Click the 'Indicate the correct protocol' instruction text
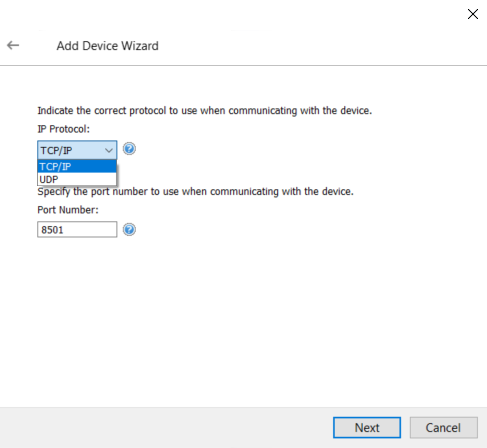 [204, 110]
